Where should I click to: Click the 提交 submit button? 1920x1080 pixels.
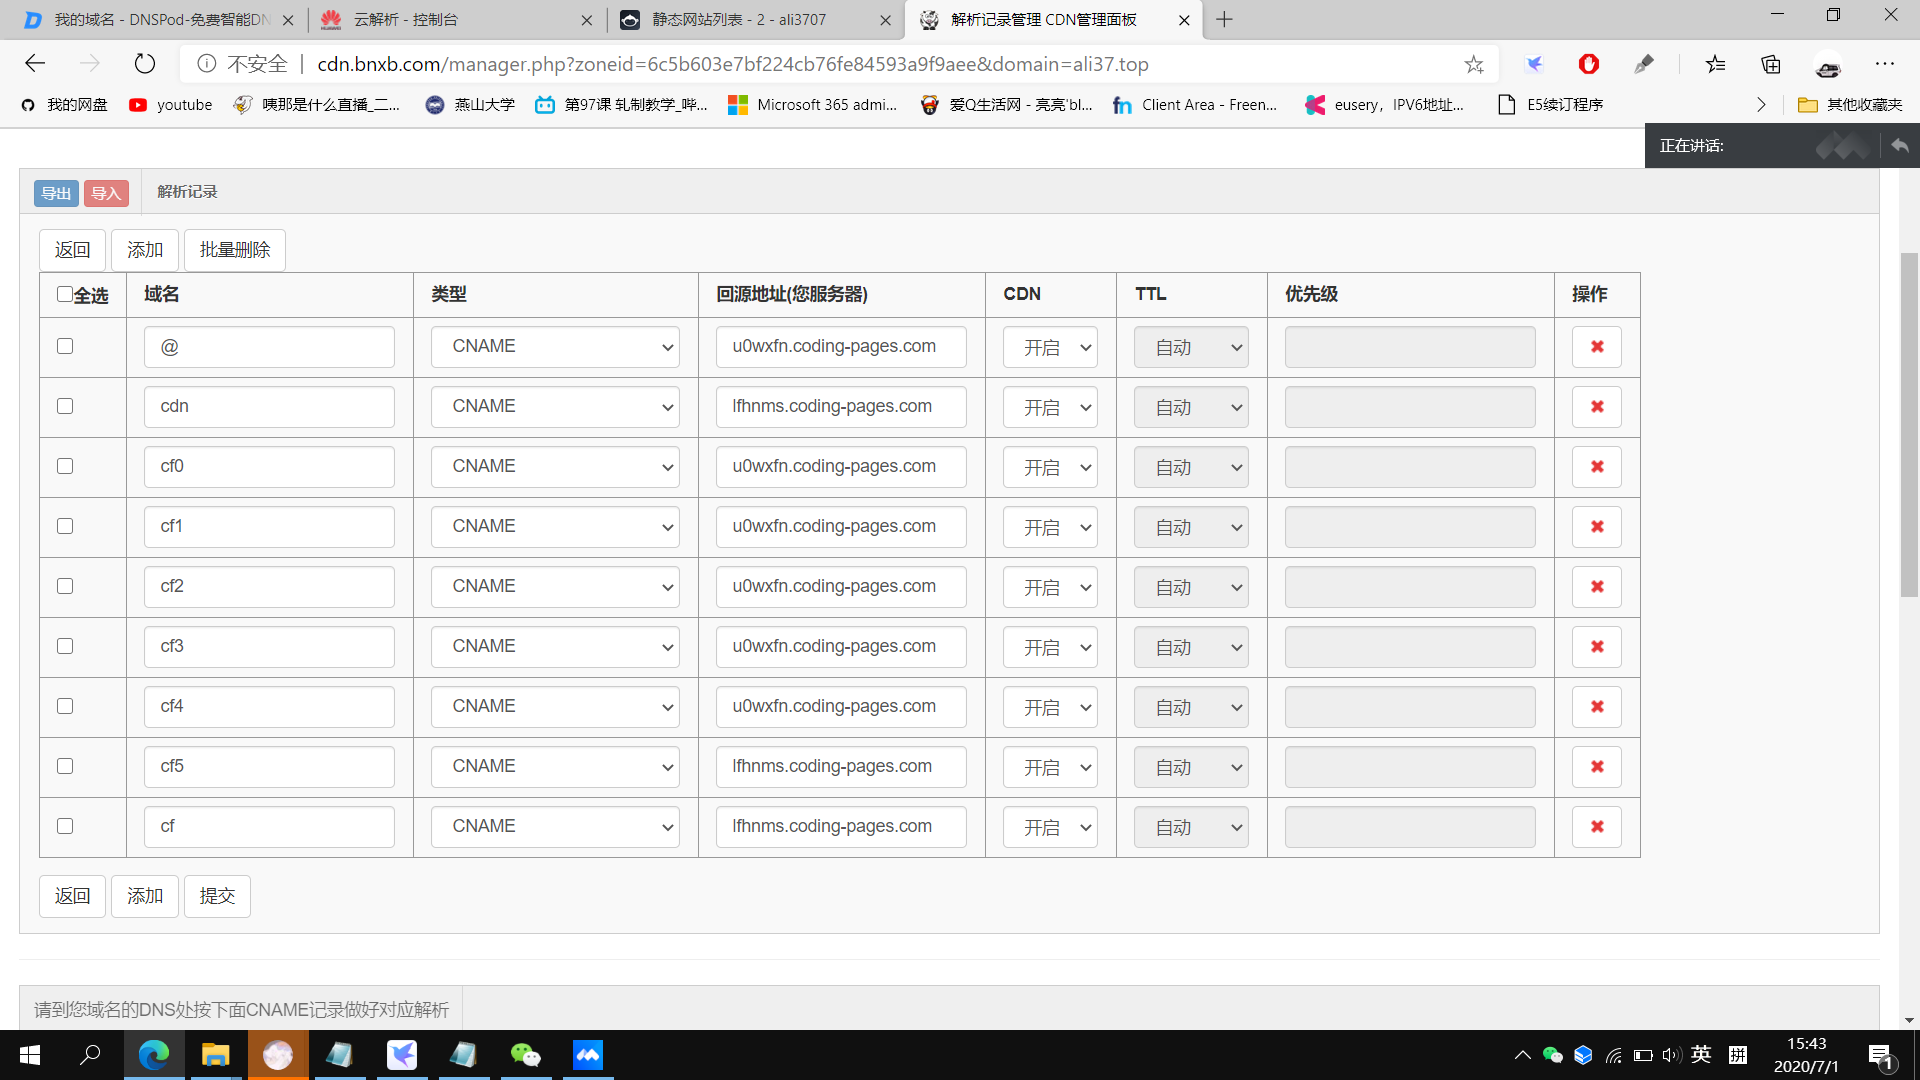(x=217, y=896)
